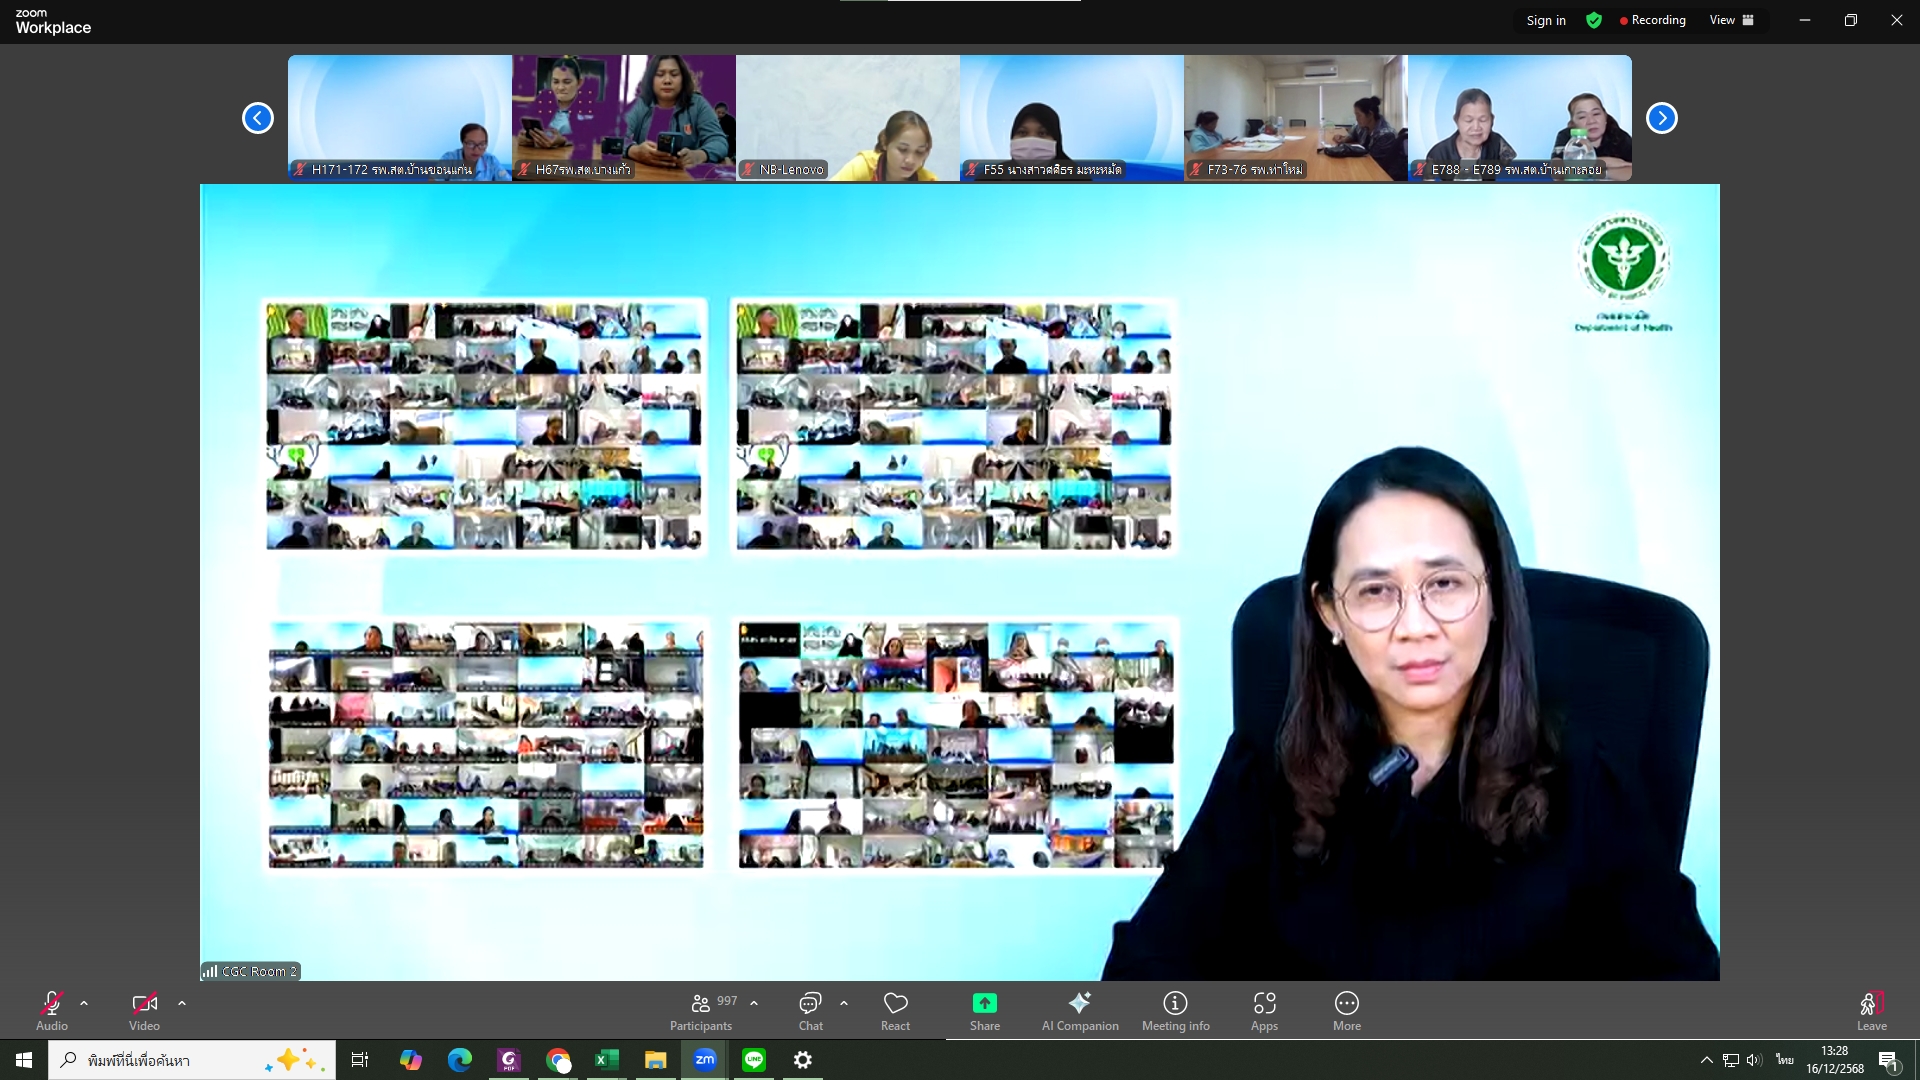Click the Recording indicator
The width and height of the screenshot is (1920, 1080).
click(1653, 20)
